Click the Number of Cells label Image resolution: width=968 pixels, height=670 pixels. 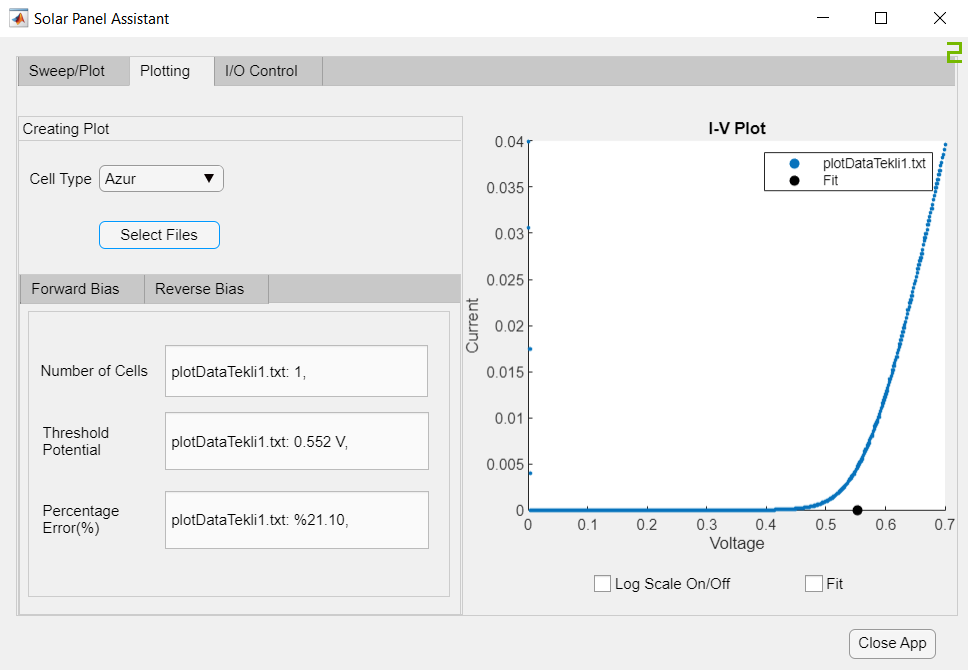[x=94, y=371]
